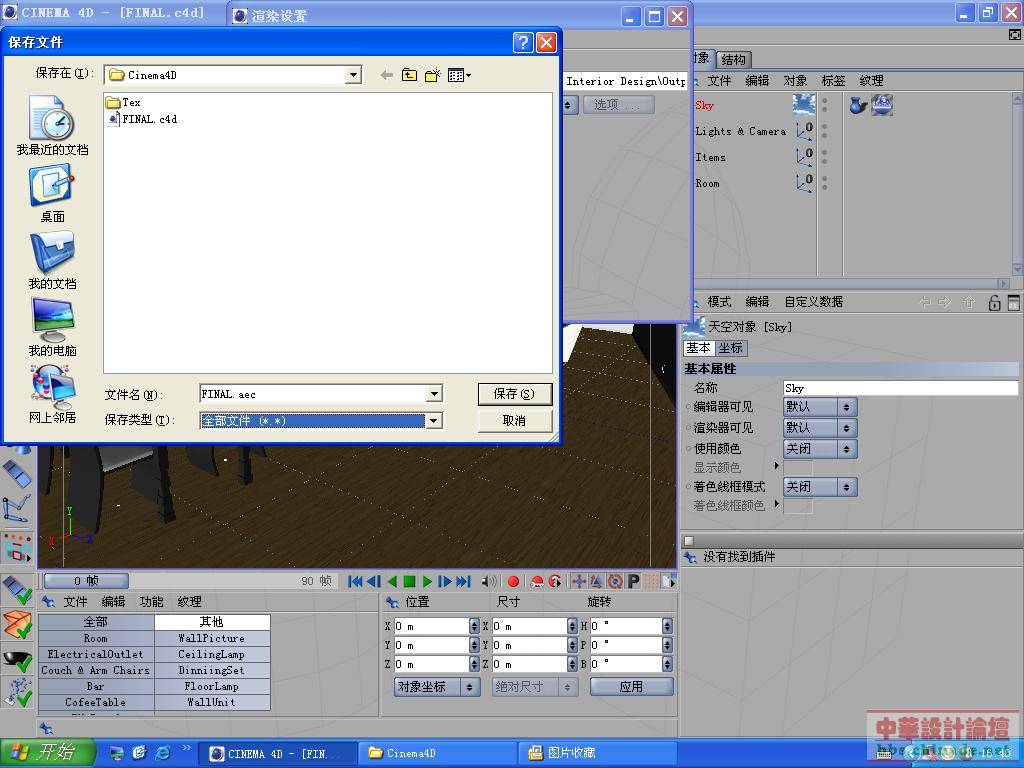Stop animation playback
Viewport: 1024px width, 768px height.
tap(409, 581)
